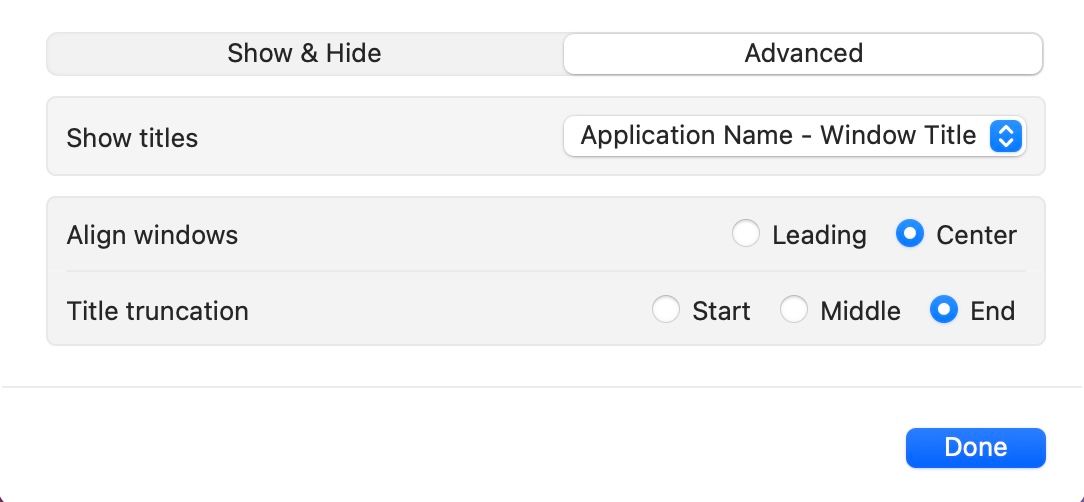Click the 'Application Name - Window Title' text
1084x502 pixels.
[x=778, y=136]
